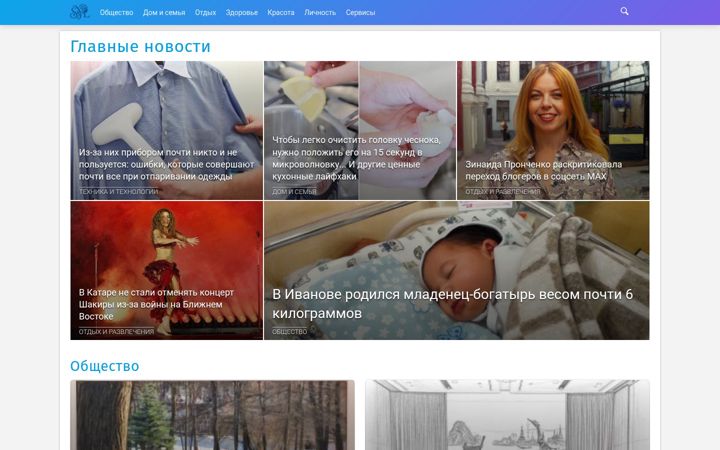Click ОТДЫХ И РАЗВЛЕЧЕНИЯ tag under Пронченко article

(503, 191)
